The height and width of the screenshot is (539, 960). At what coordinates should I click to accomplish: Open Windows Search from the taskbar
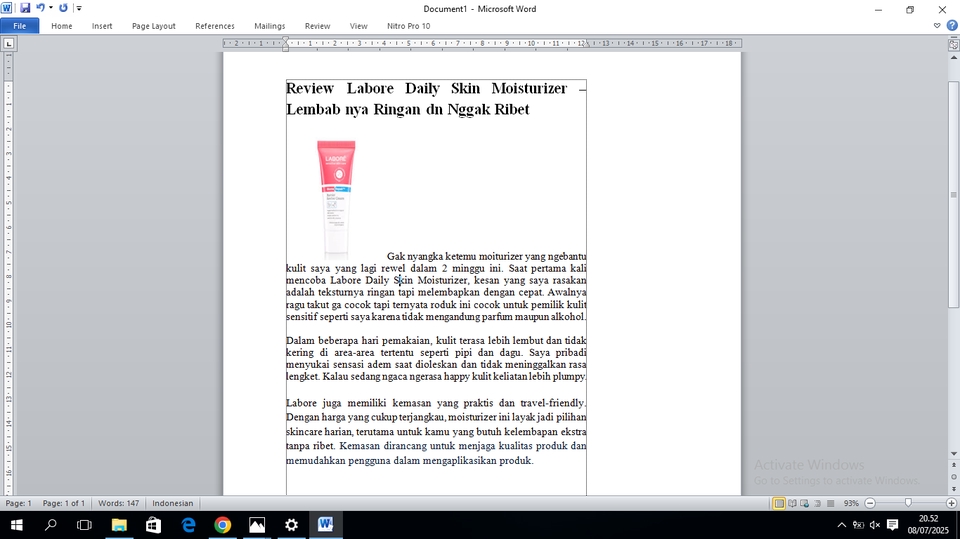(51, 525)
